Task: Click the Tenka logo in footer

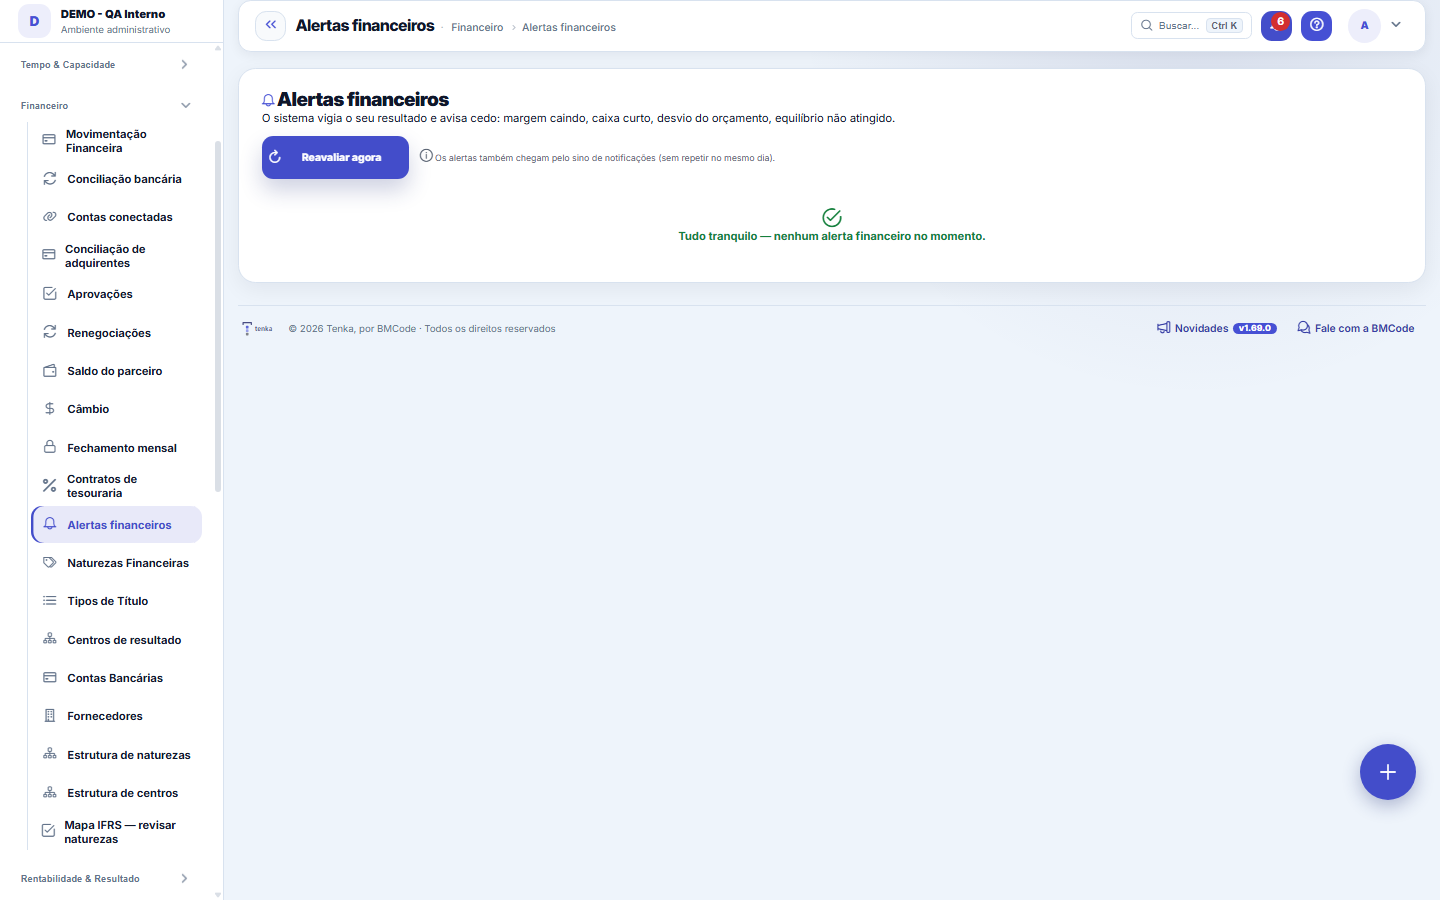Action: 257,328
